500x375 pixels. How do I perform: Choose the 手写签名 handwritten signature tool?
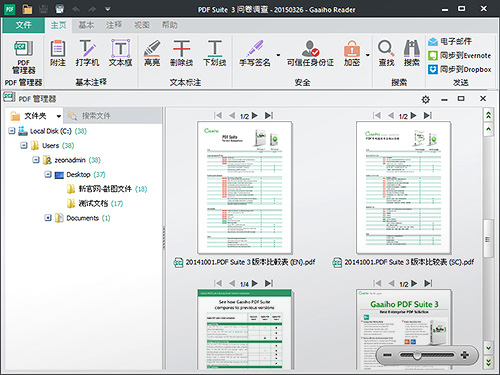[x=255, y=53]
